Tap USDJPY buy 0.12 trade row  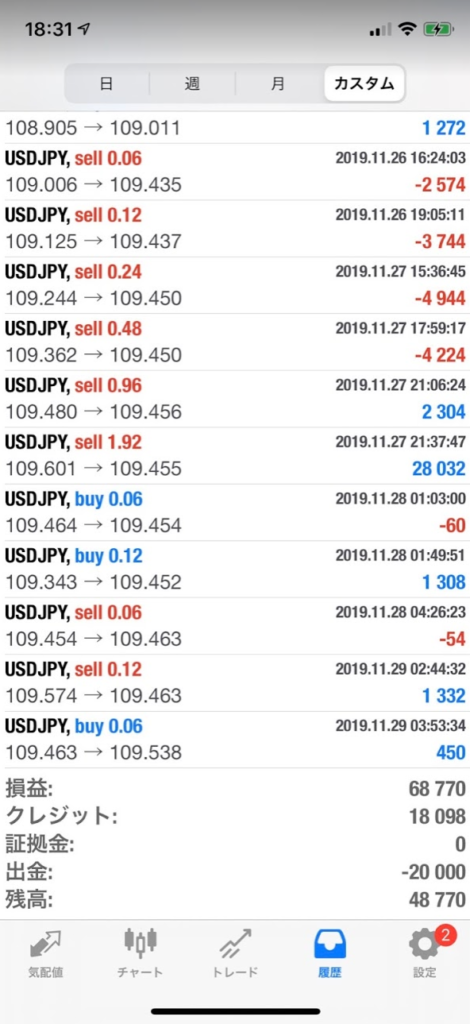coord(235,569)
